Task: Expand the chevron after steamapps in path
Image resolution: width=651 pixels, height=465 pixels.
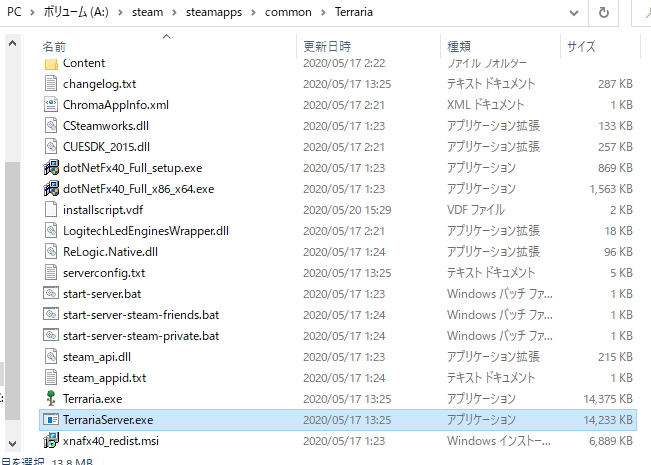Action: (253, 12)
